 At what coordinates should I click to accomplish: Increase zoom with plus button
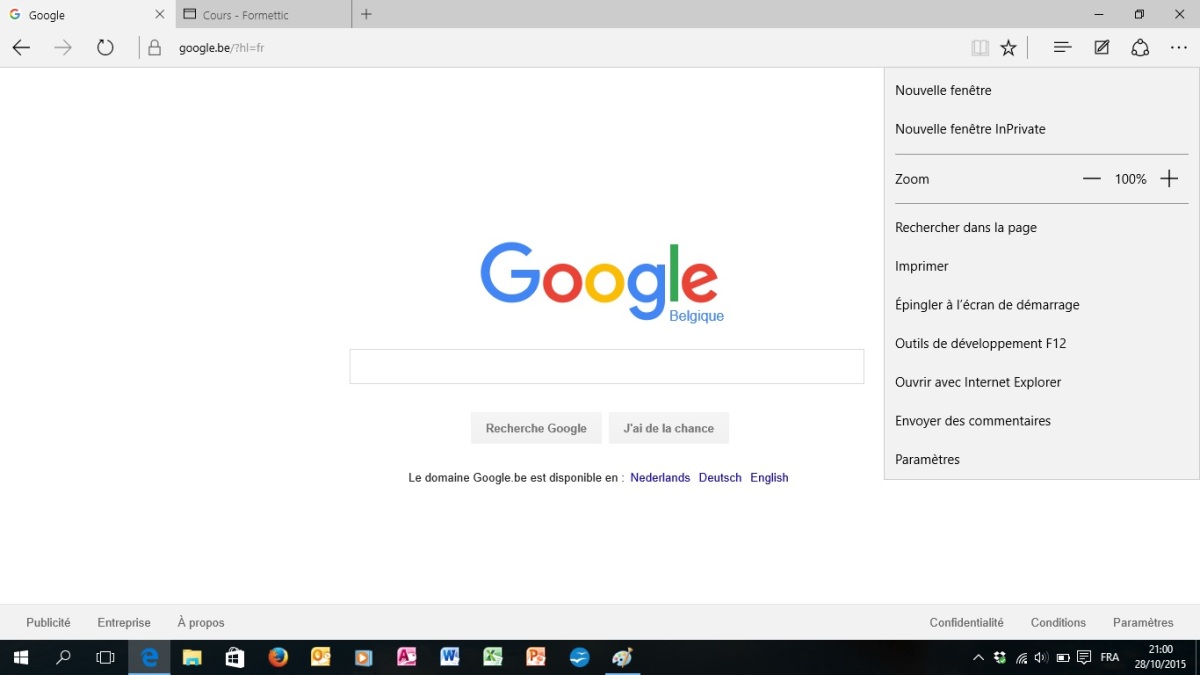[1169, 179]
